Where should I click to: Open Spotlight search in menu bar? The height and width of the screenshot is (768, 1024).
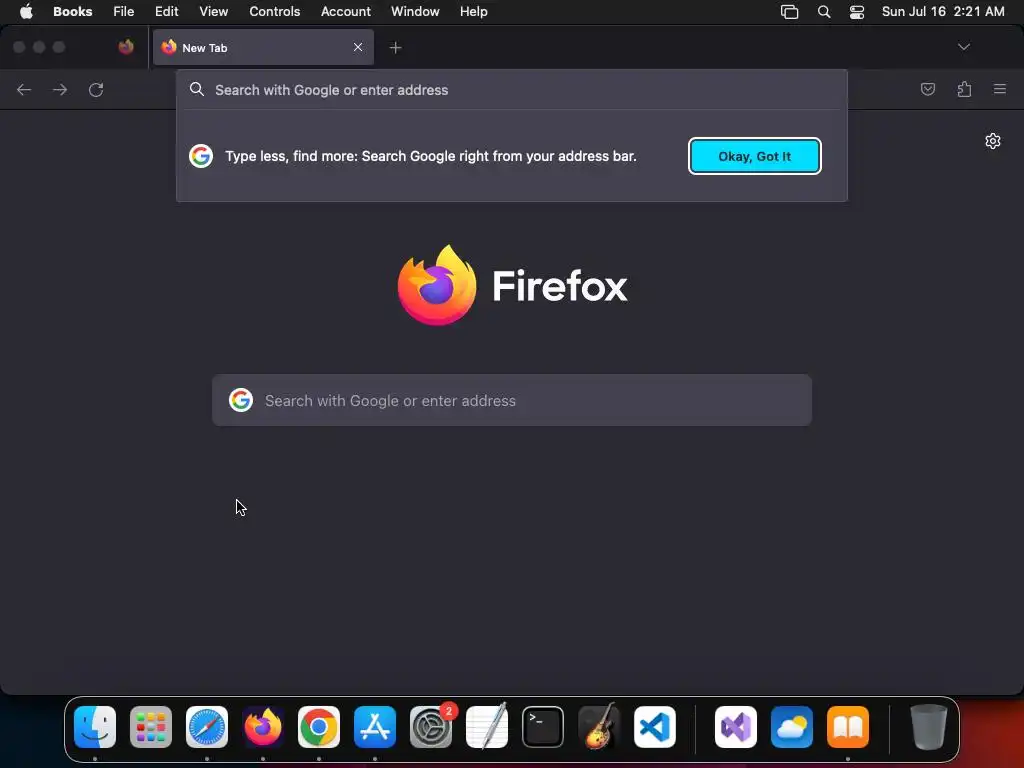(x=824, y=12)
